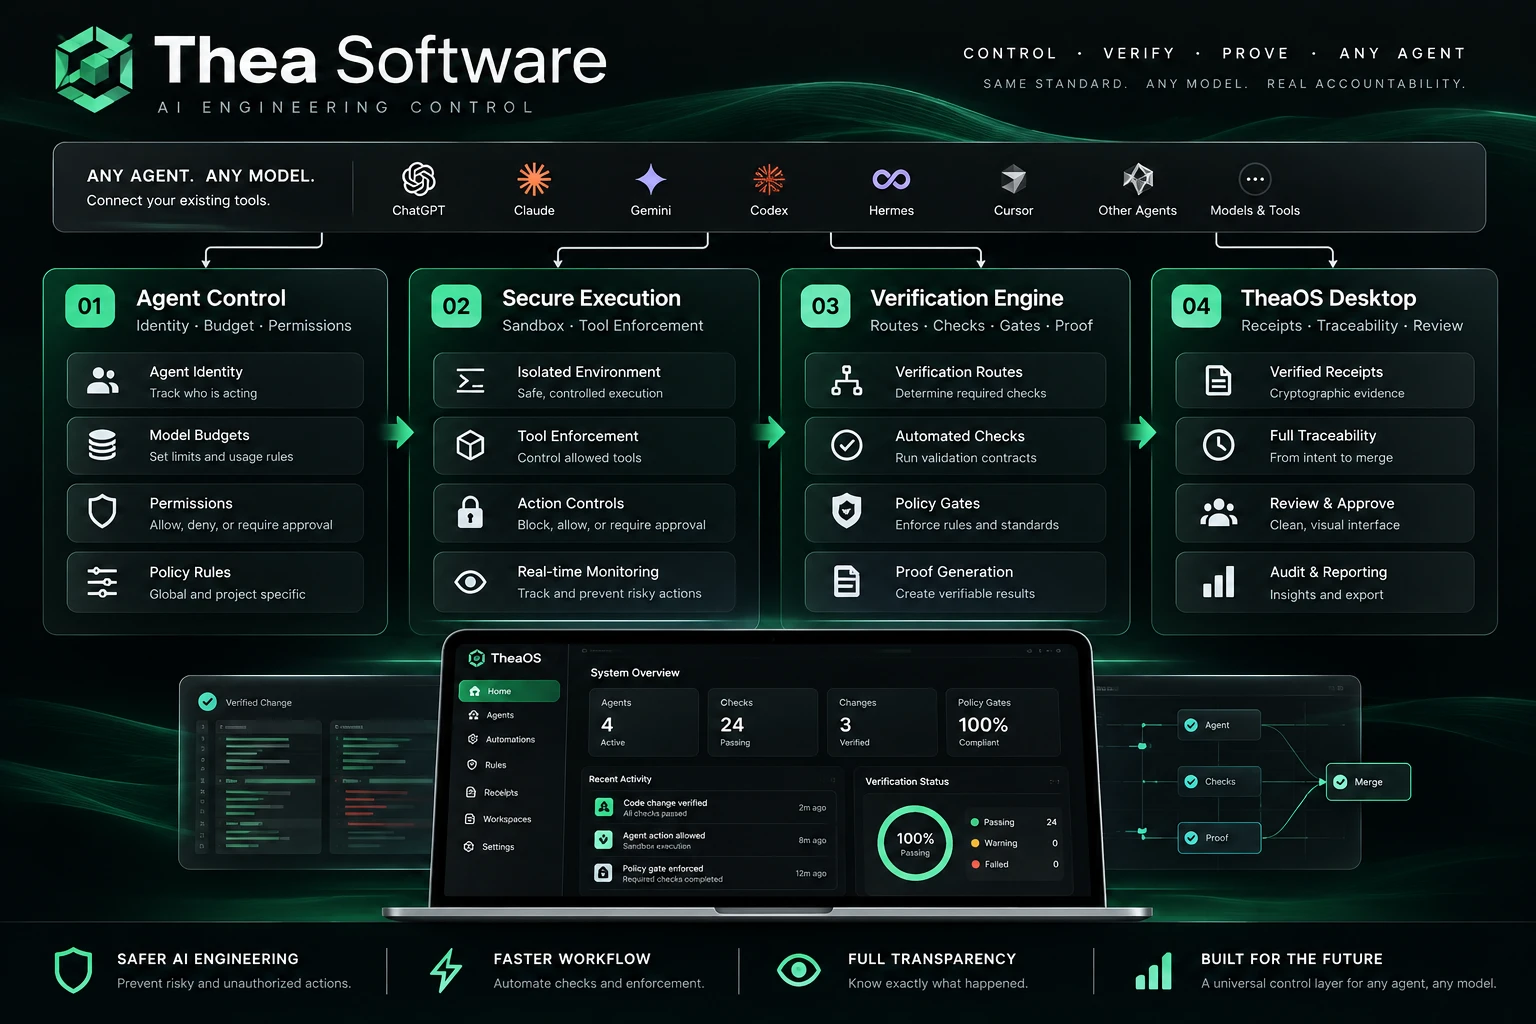Click the Recent Activity heading
The height and width of the screenshot is (1024, 1536).
(620, 779)
